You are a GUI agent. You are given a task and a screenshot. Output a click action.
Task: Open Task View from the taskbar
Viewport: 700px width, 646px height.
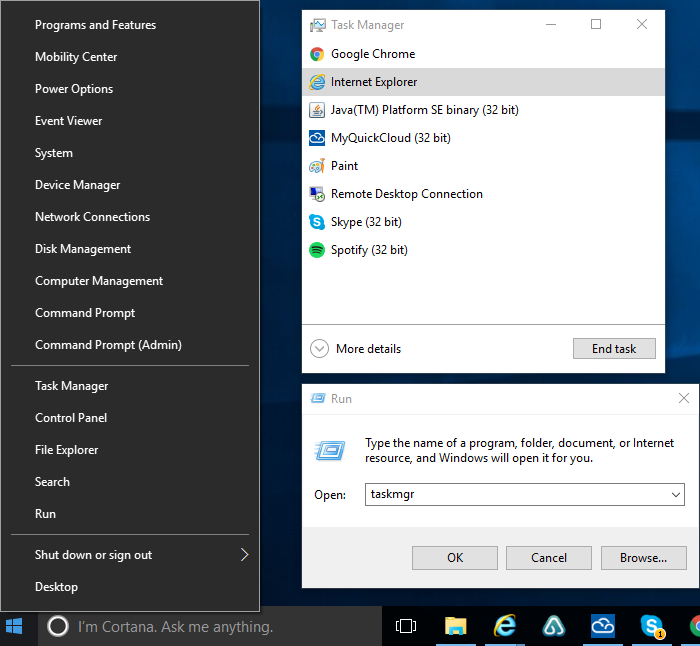[x=406, y=626]
